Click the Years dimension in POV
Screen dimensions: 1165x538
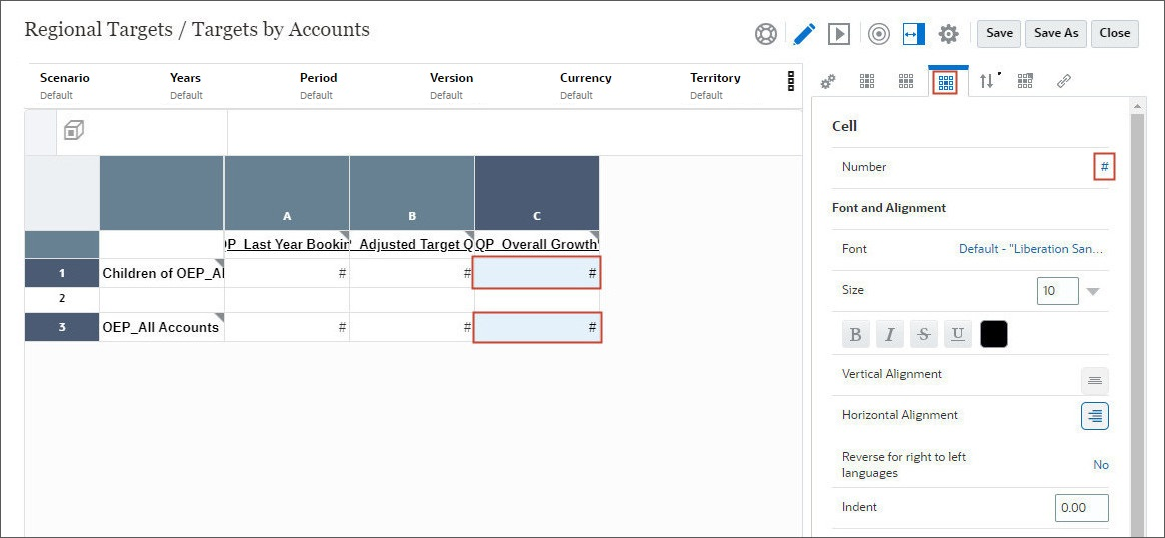(186, 85)
